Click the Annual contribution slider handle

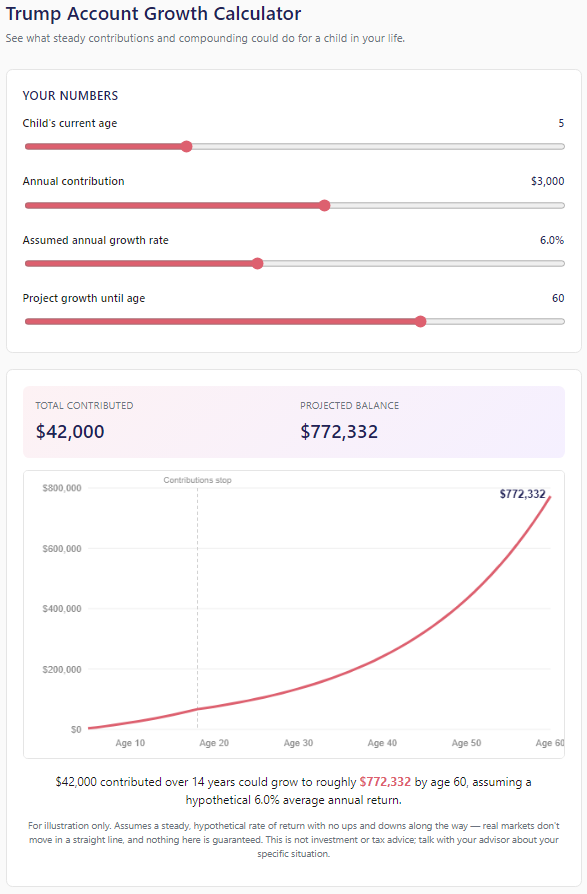(324, 205)
